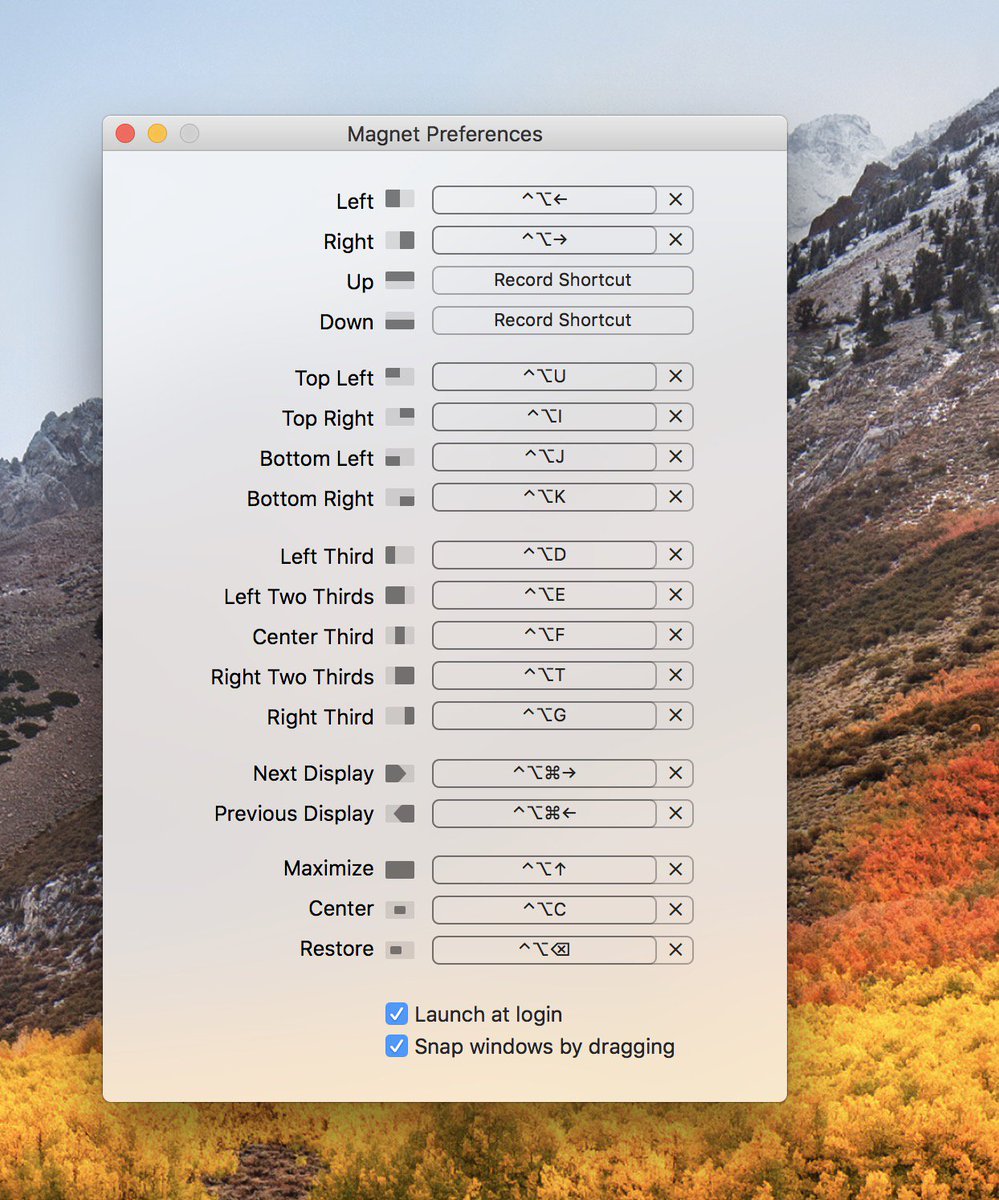Toggle the Launch at login checkbox

pyautogui.click(x=397, y=1014)
